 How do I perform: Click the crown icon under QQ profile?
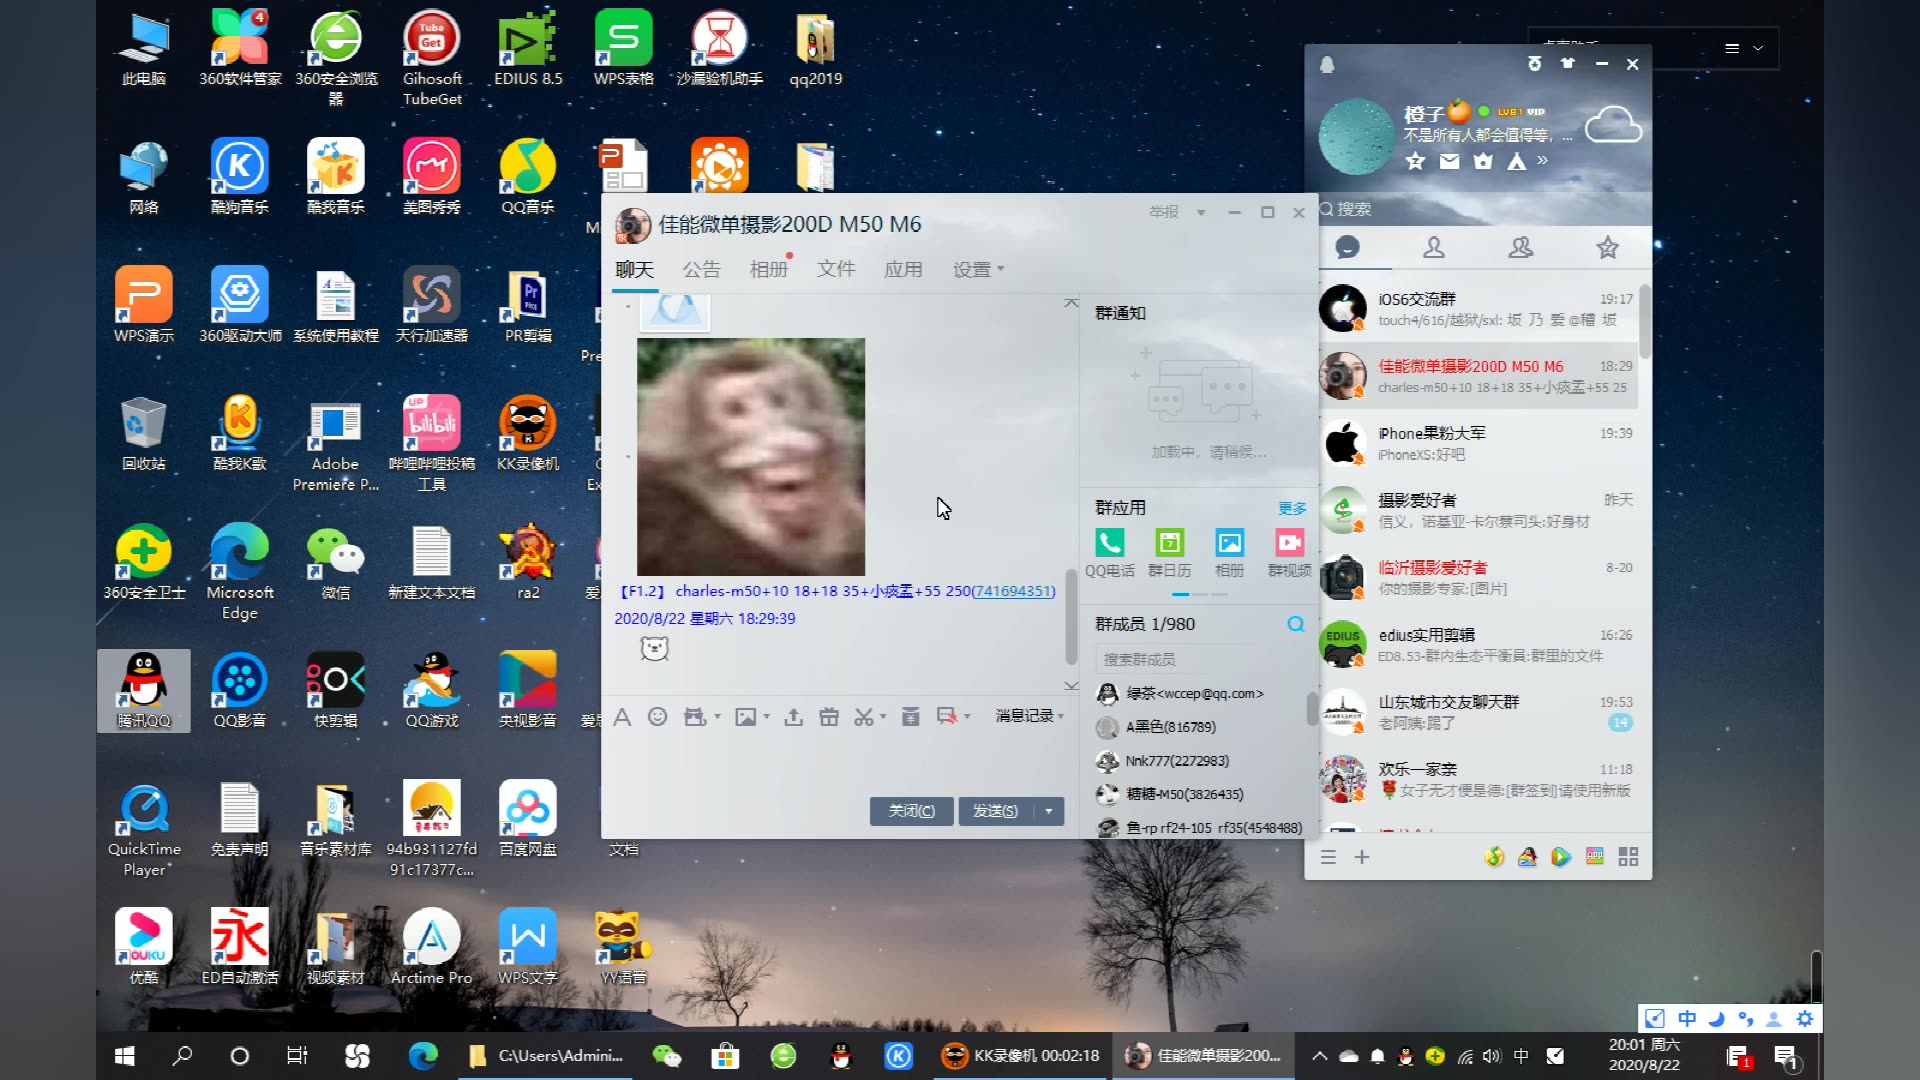pyautogui.click(x=1483, y=161)
